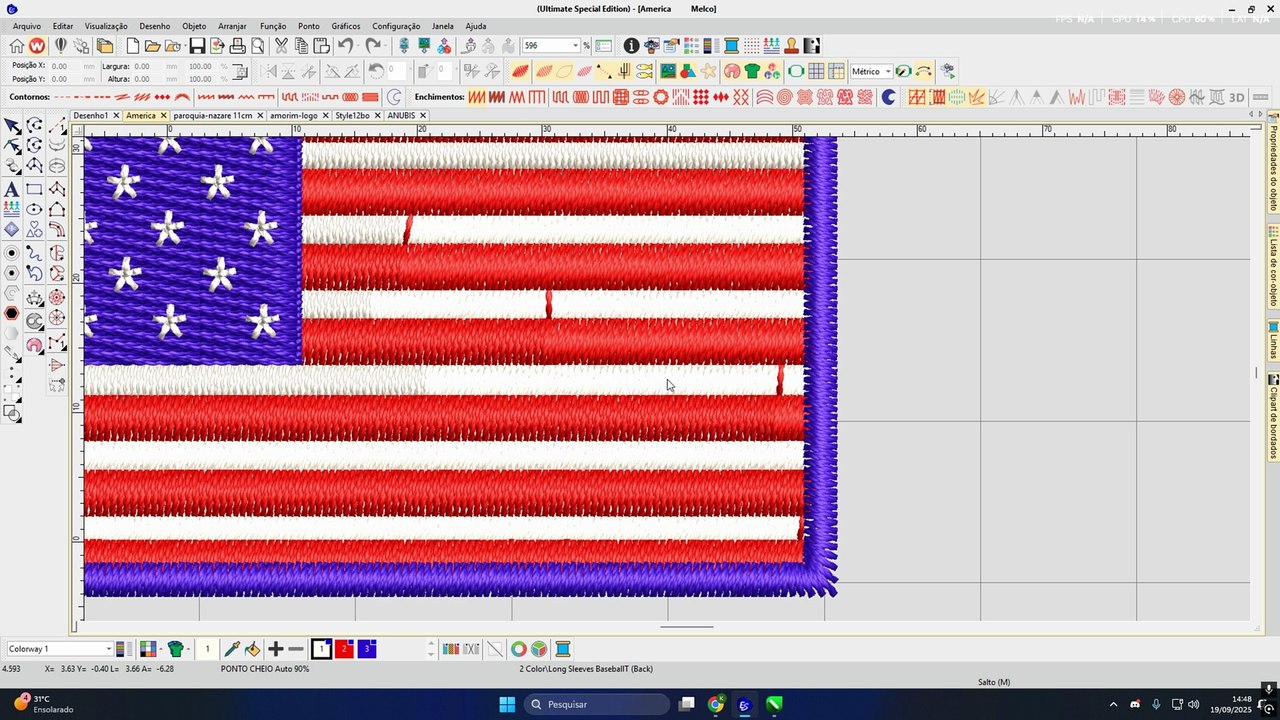Open a design file with the folder icon
The height and width of the screenshot is (720, 1280).
tap(152, 46)
